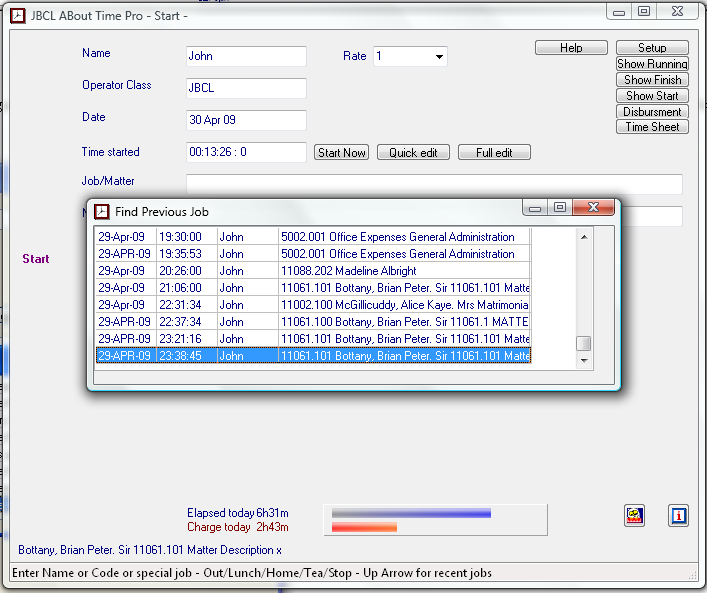
Task: Click the Find Previous Job window icon
Action: point(101,211)
